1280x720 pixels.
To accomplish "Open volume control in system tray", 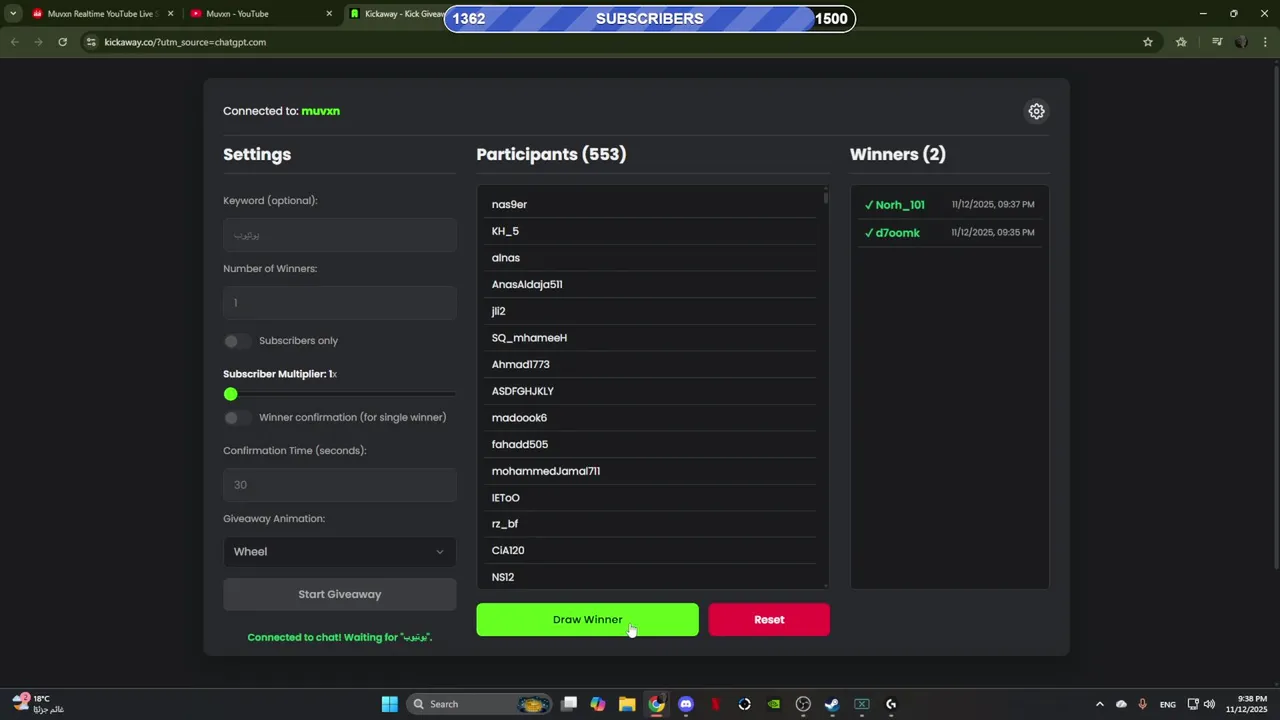I will pyautogui.click(x=1209, y=704).
